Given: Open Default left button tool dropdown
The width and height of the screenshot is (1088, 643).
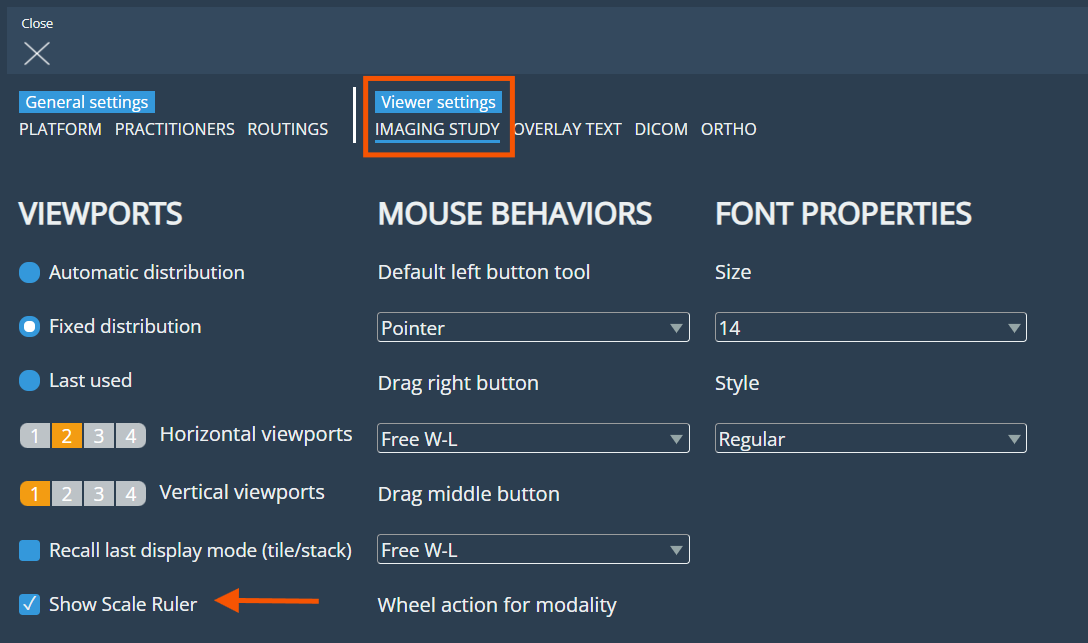Looking at the screenshot, I should (533, 328).
